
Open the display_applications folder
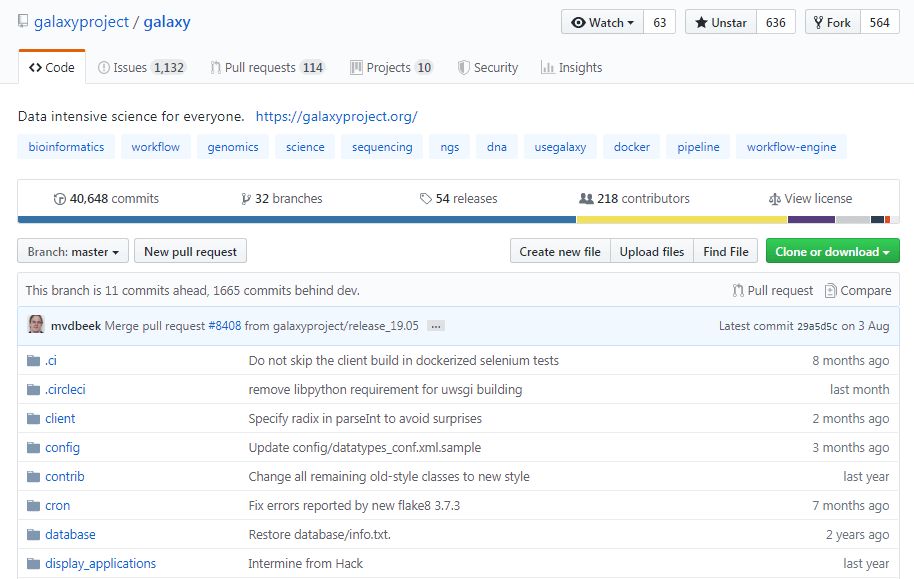click(x=100, y=564)
